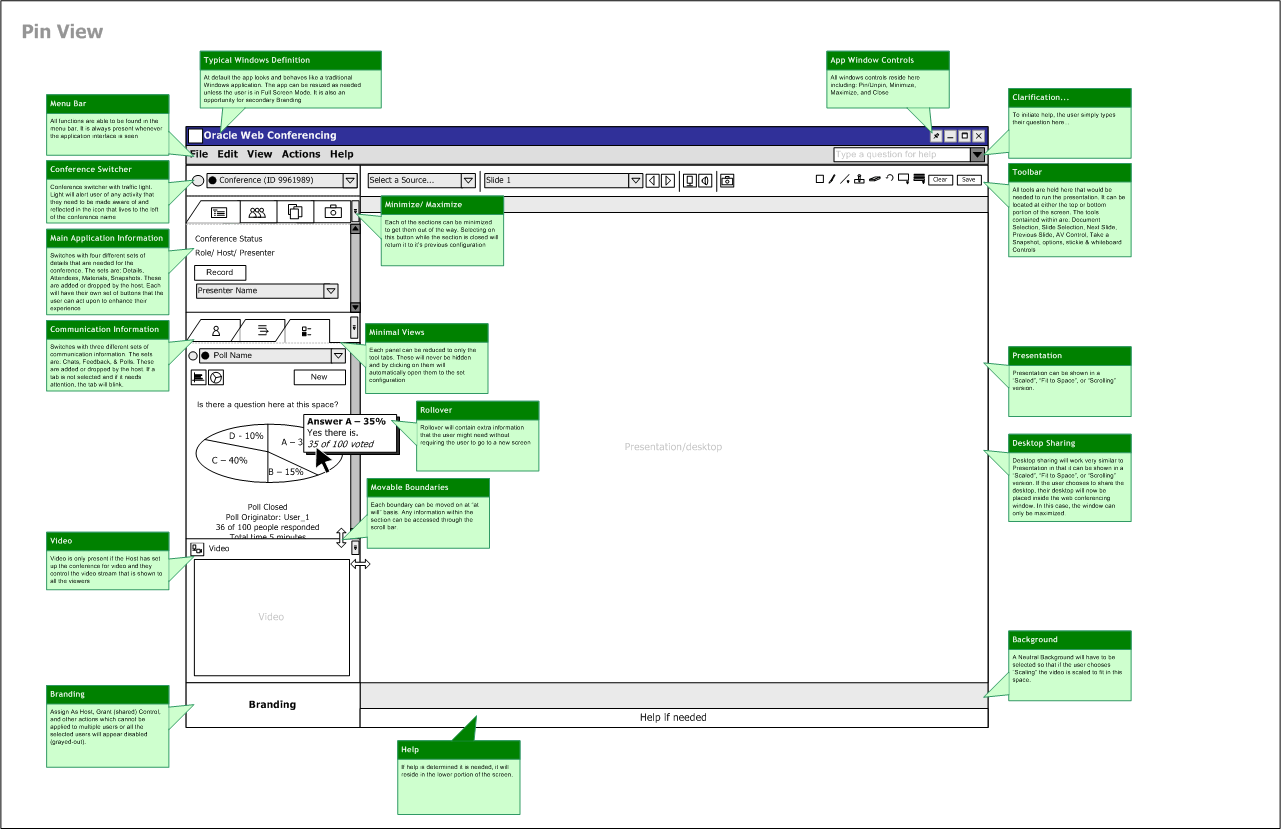Click the details panel scroll up arrow
This screenshot has height=829, width=1281.
click(355, 228)
